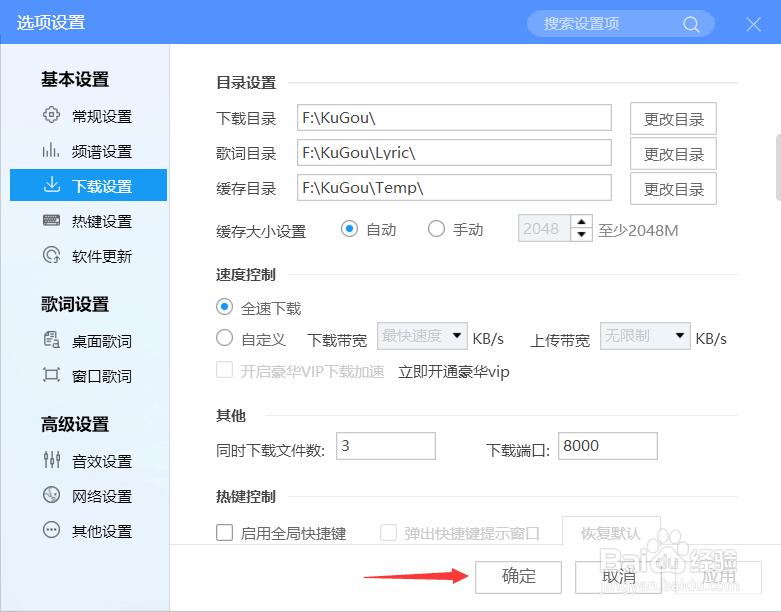Click the globe icon beside 网络设置
The image size is (781, 612).
pos(51,494)
